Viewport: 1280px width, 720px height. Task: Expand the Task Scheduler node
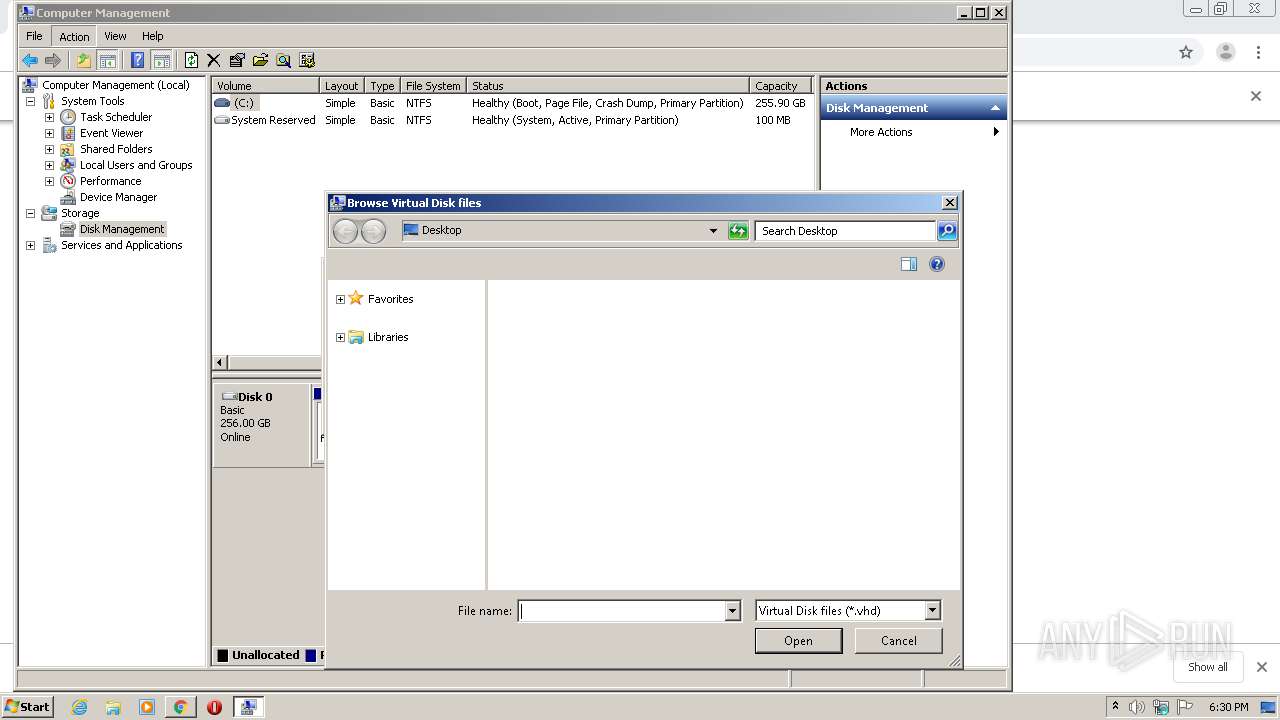(49, 117)
